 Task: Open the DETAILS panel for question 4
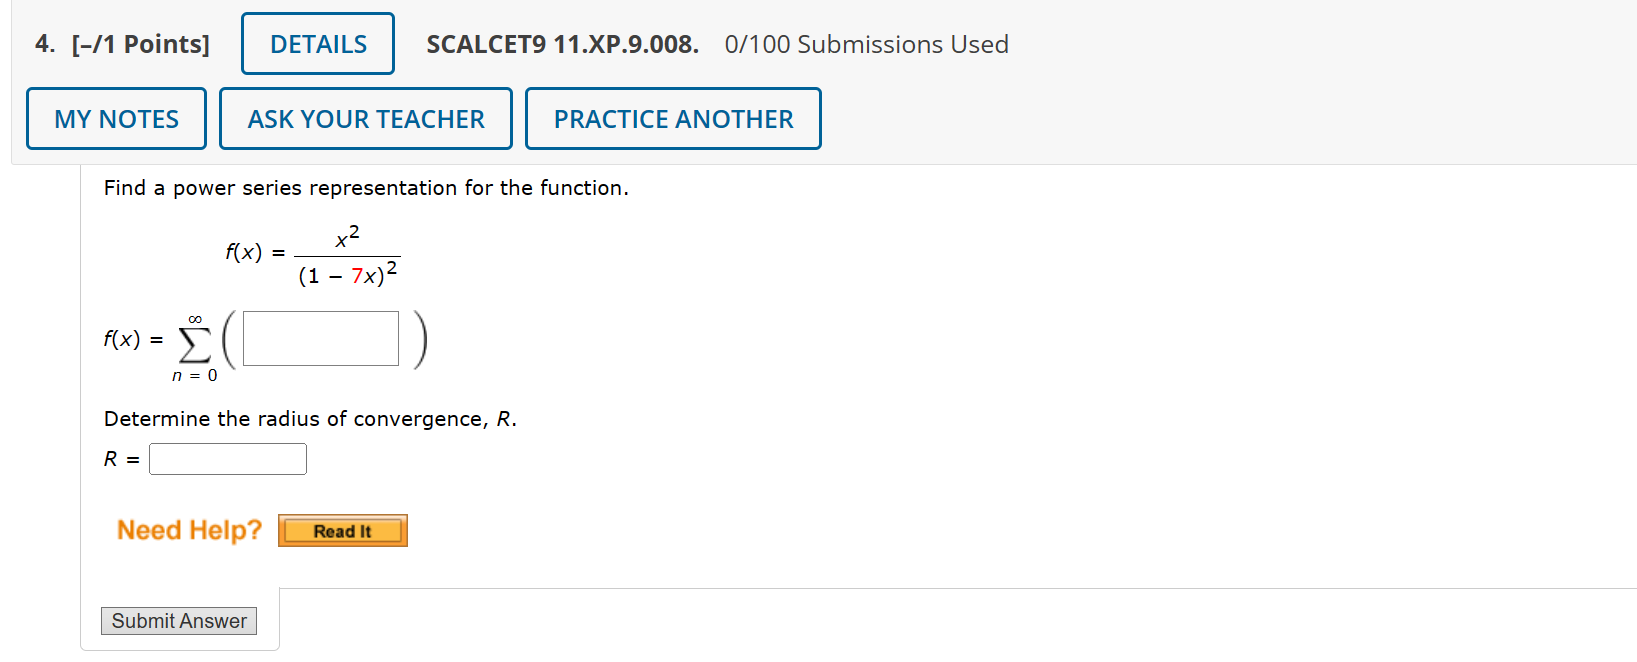(x=317, y=43)
